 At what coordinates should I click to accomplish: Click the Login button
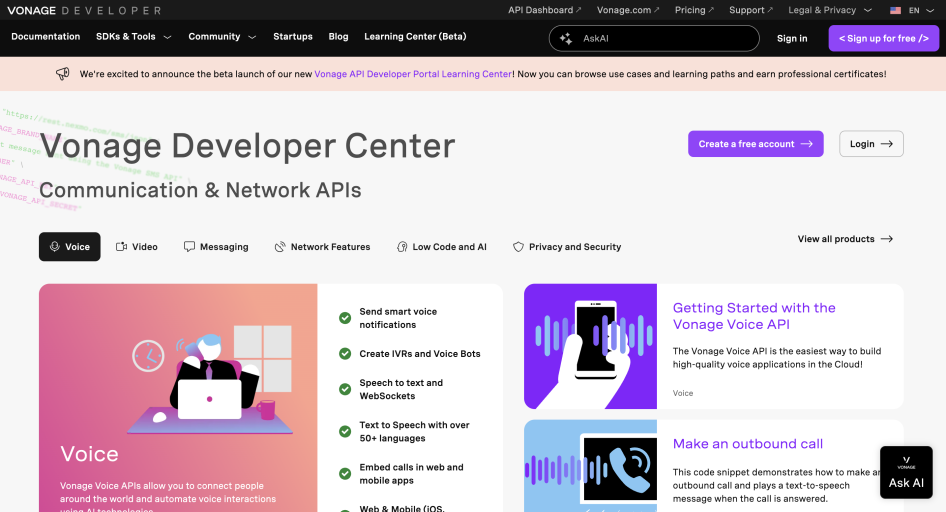point(871,144)
